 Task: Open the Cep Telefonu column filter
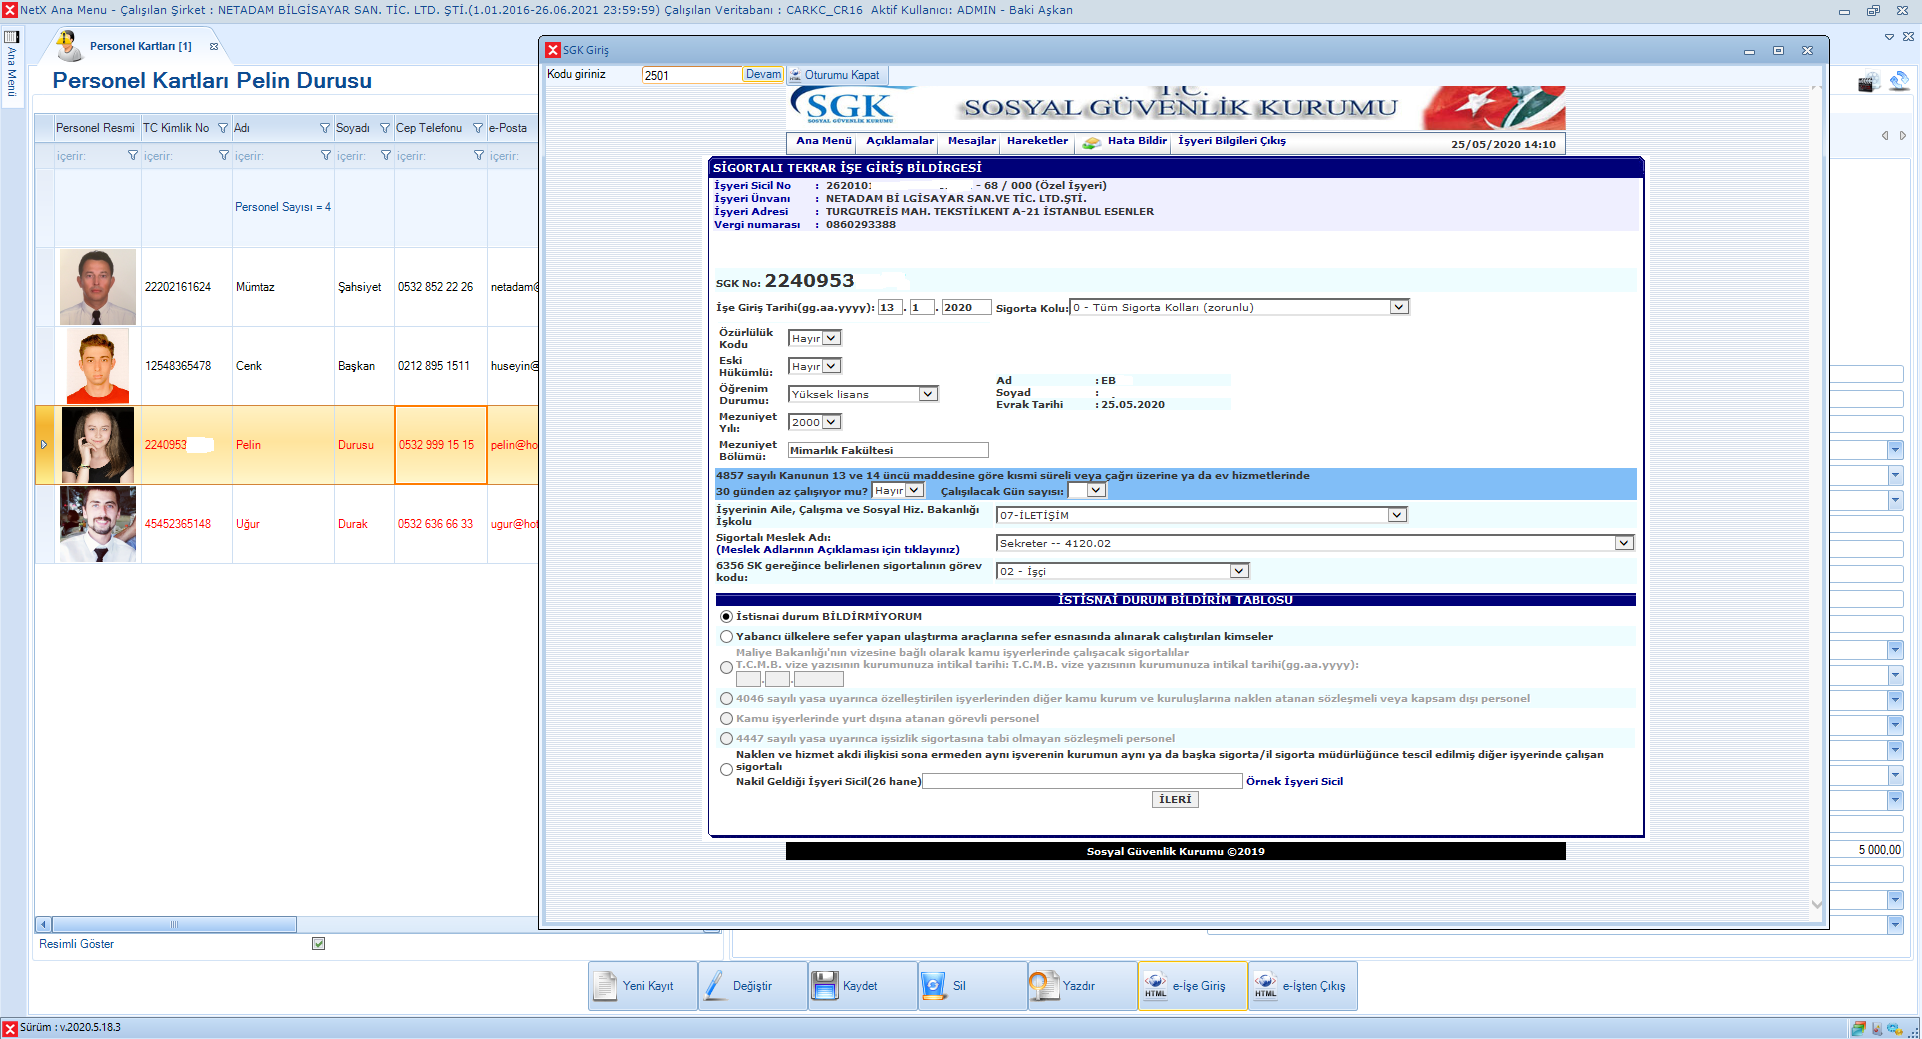coord(478,128)
